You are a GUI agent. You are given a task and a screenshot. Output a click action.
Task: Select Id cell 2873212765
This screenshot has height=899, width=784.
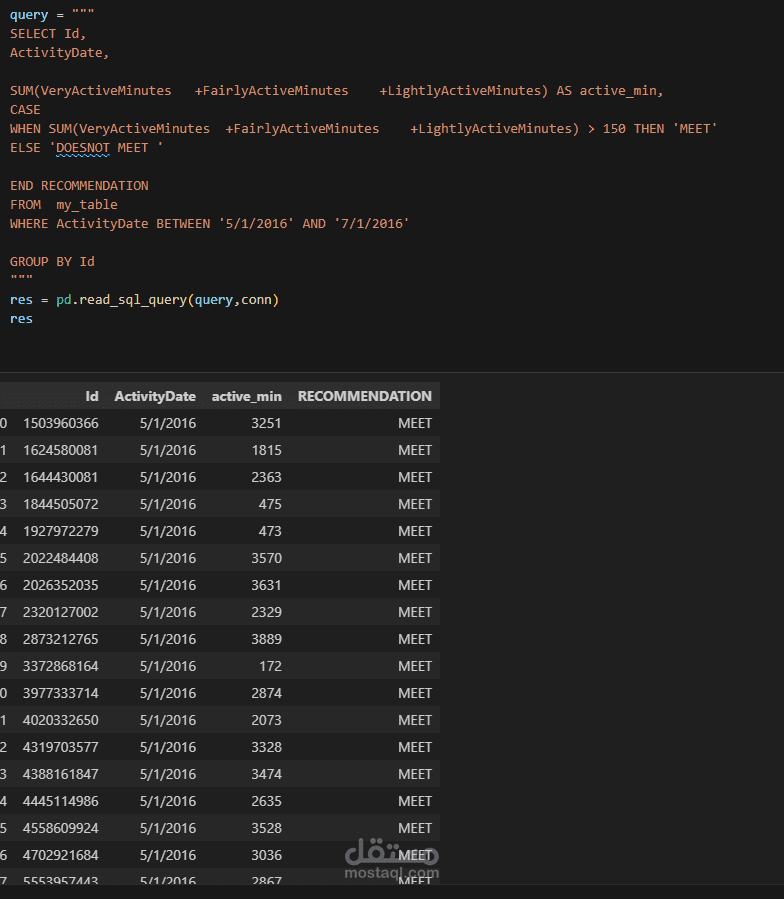pos(61,639)
